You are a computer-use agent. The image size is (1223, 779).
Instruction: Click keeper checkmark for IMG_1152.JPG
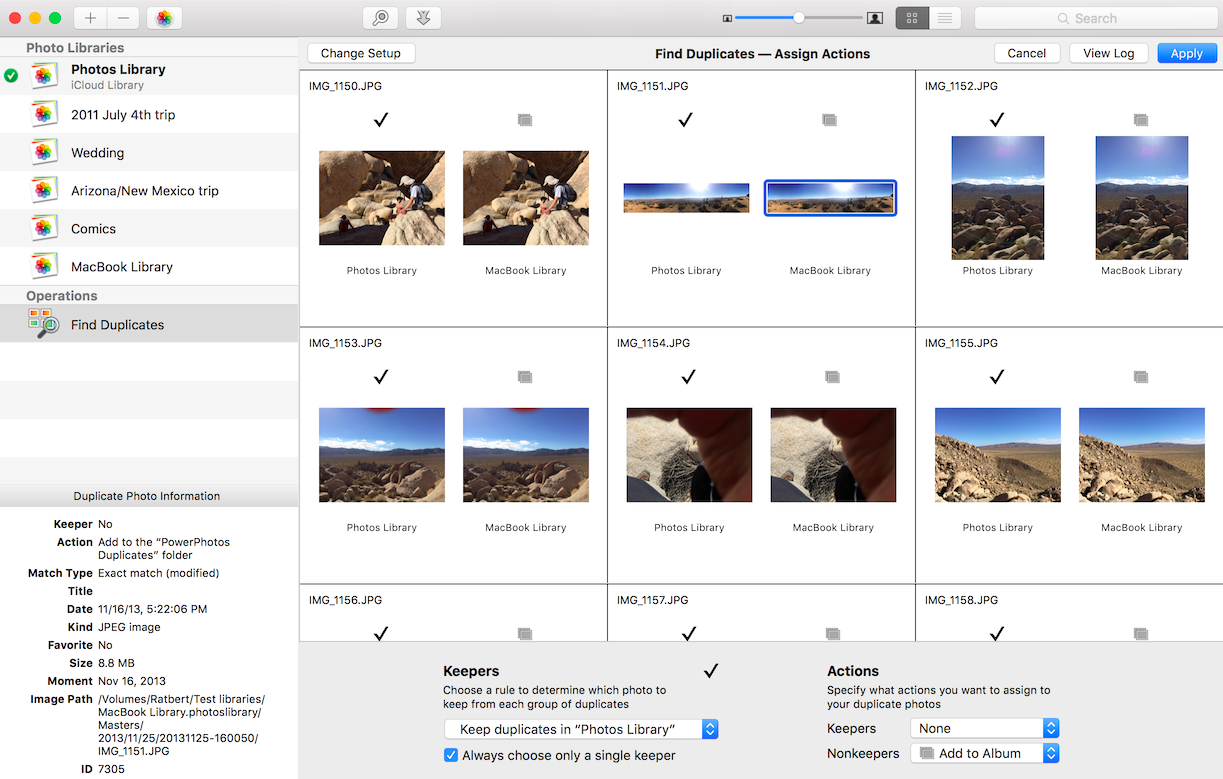click(x=997, y=120)
